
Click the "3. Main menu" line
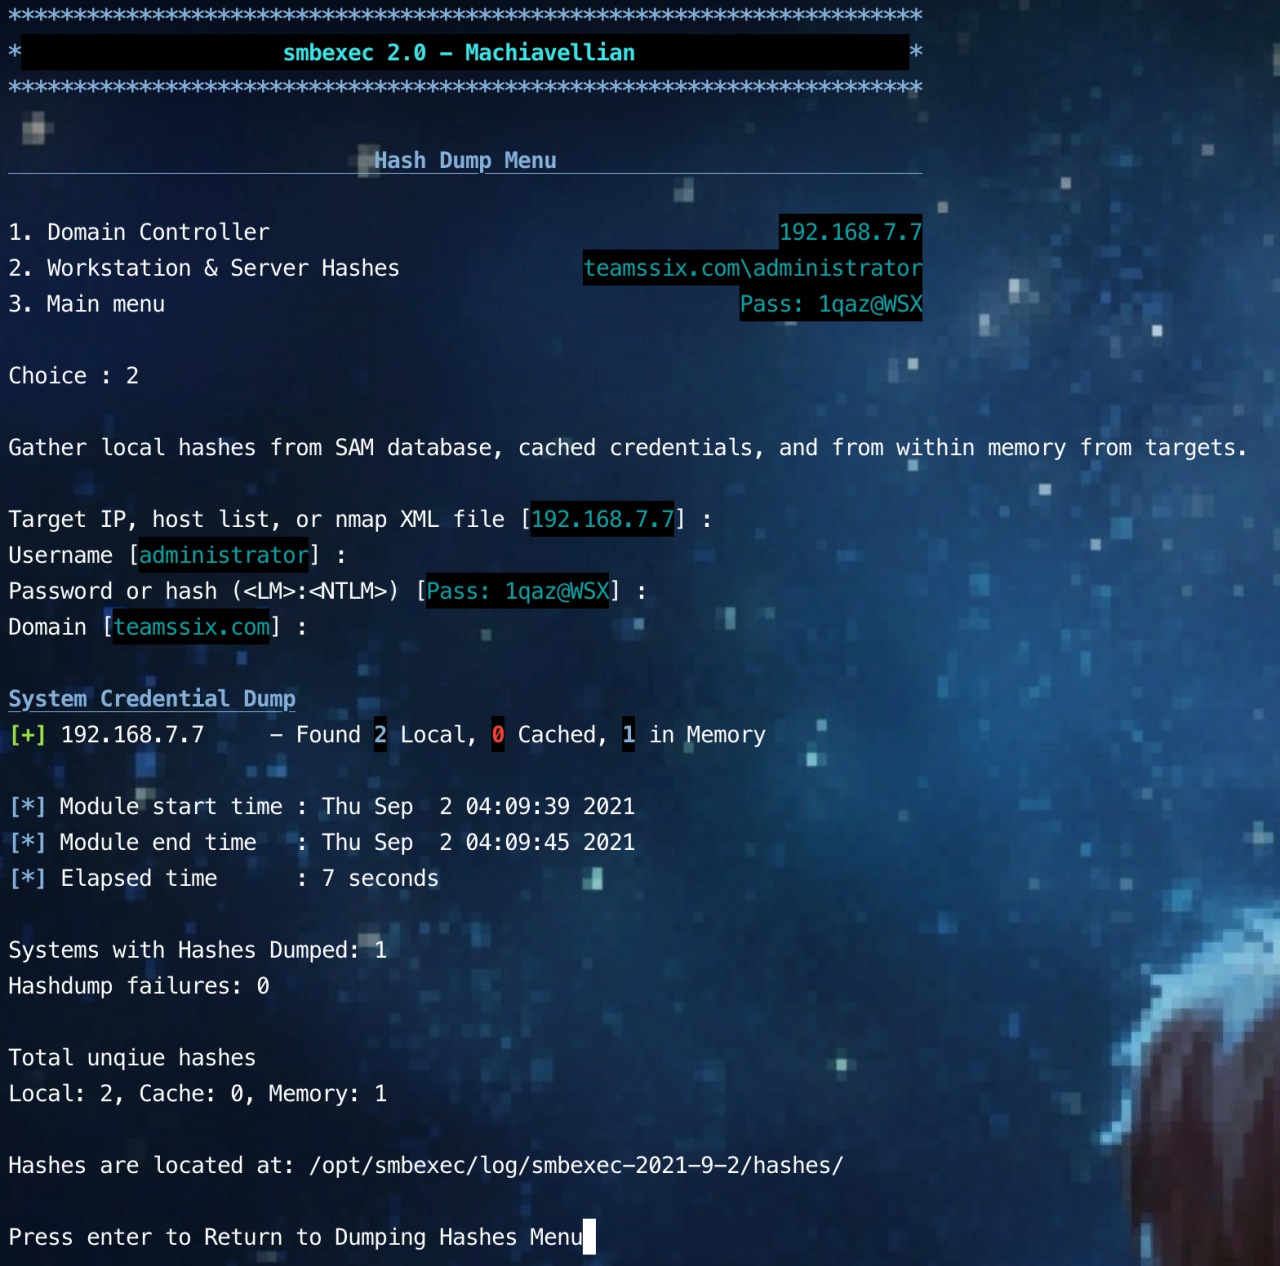pyautogui.click(x=87, y=304)
